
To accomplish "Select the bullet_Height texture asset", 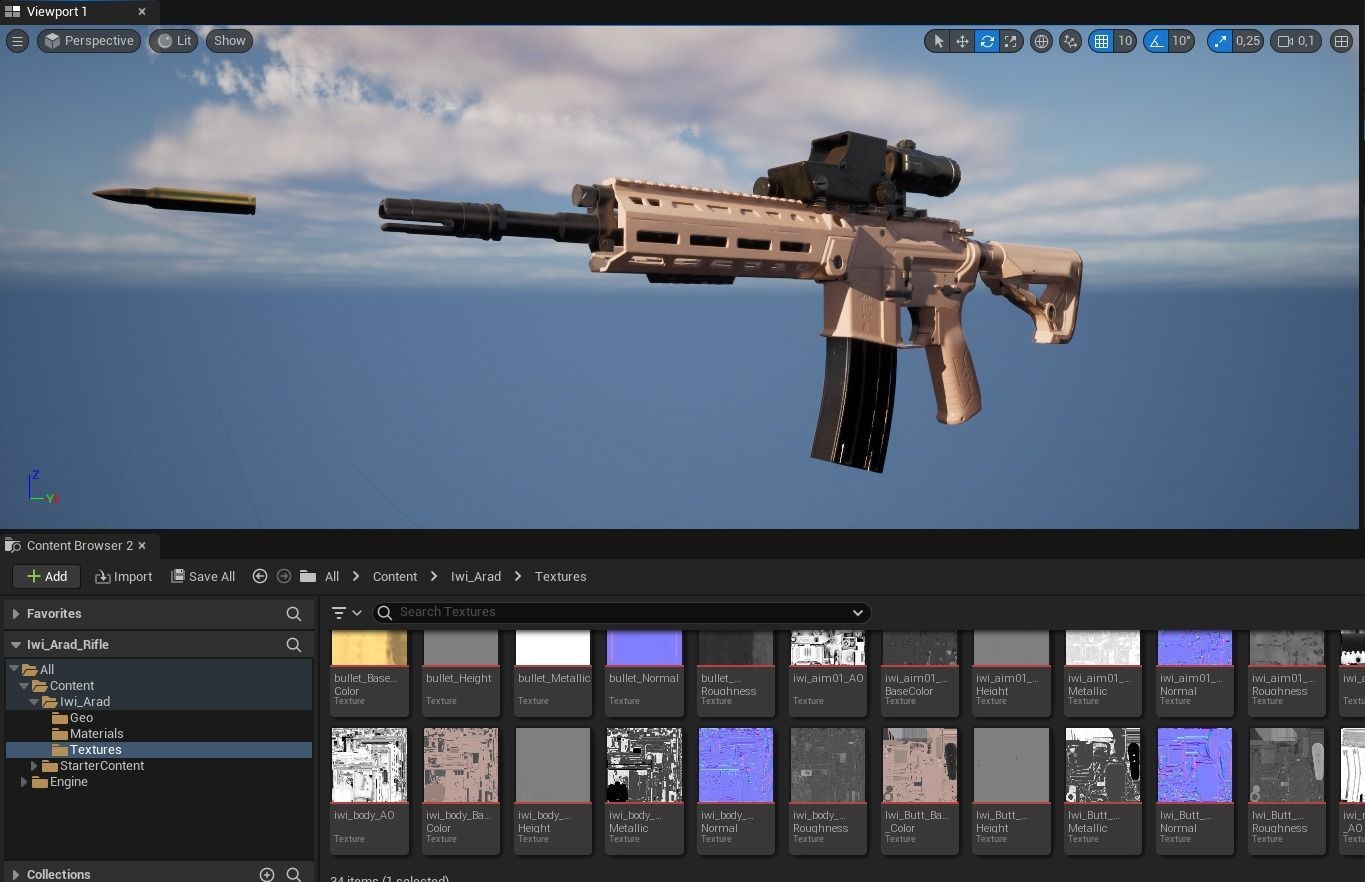I will [461, 672].
